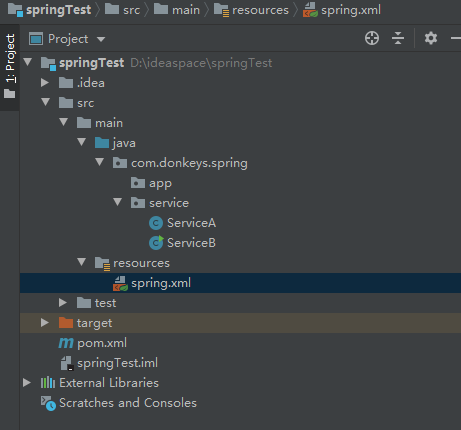The image size is (461, 430).
Task: Select spring.xml in the tree
Action: pyautogui.click(x=161, y=283)
